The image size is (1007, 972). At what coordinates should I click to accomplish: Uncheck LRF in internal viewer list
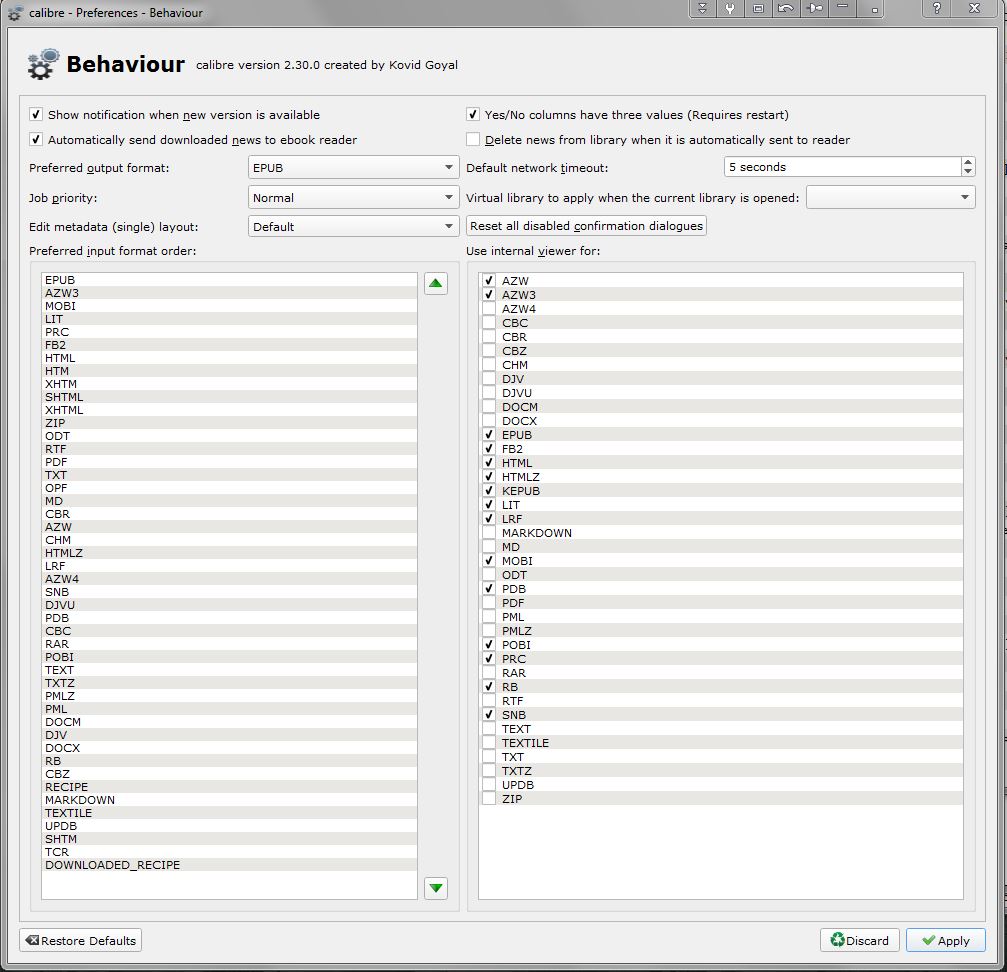tap(489, 519)
